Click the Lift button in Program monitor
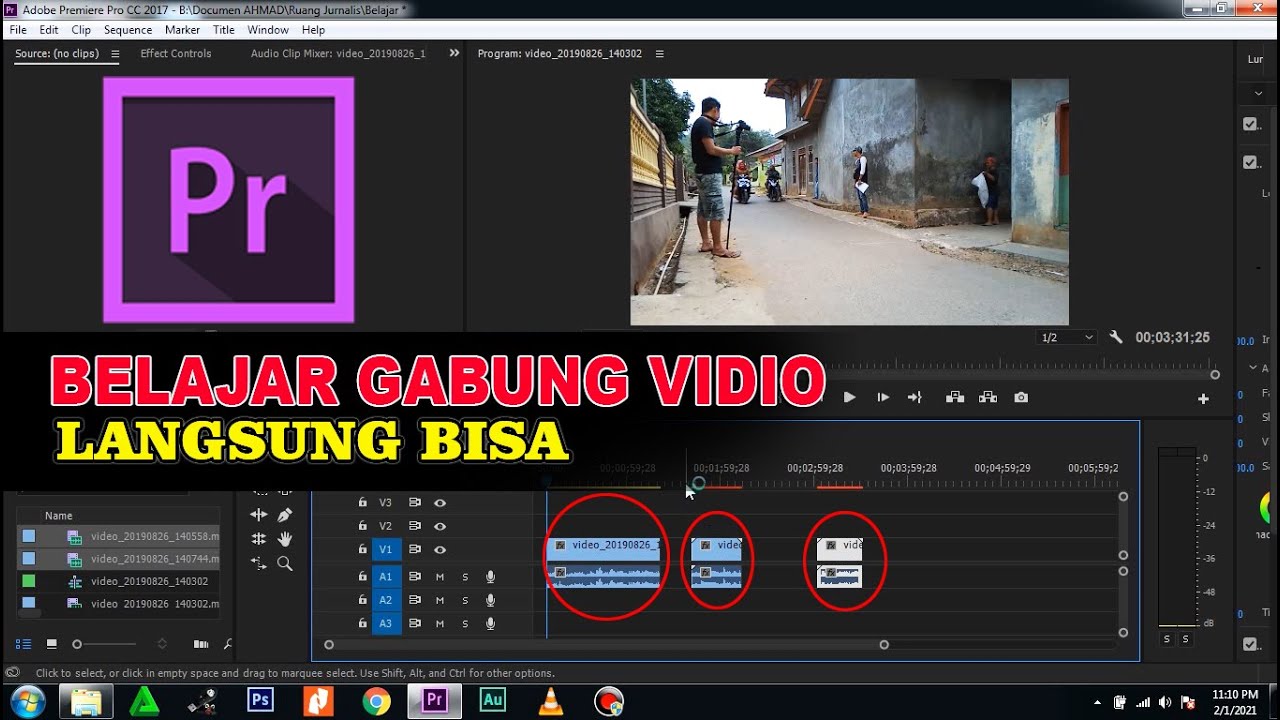1280x720 pixels. point(955,398)
